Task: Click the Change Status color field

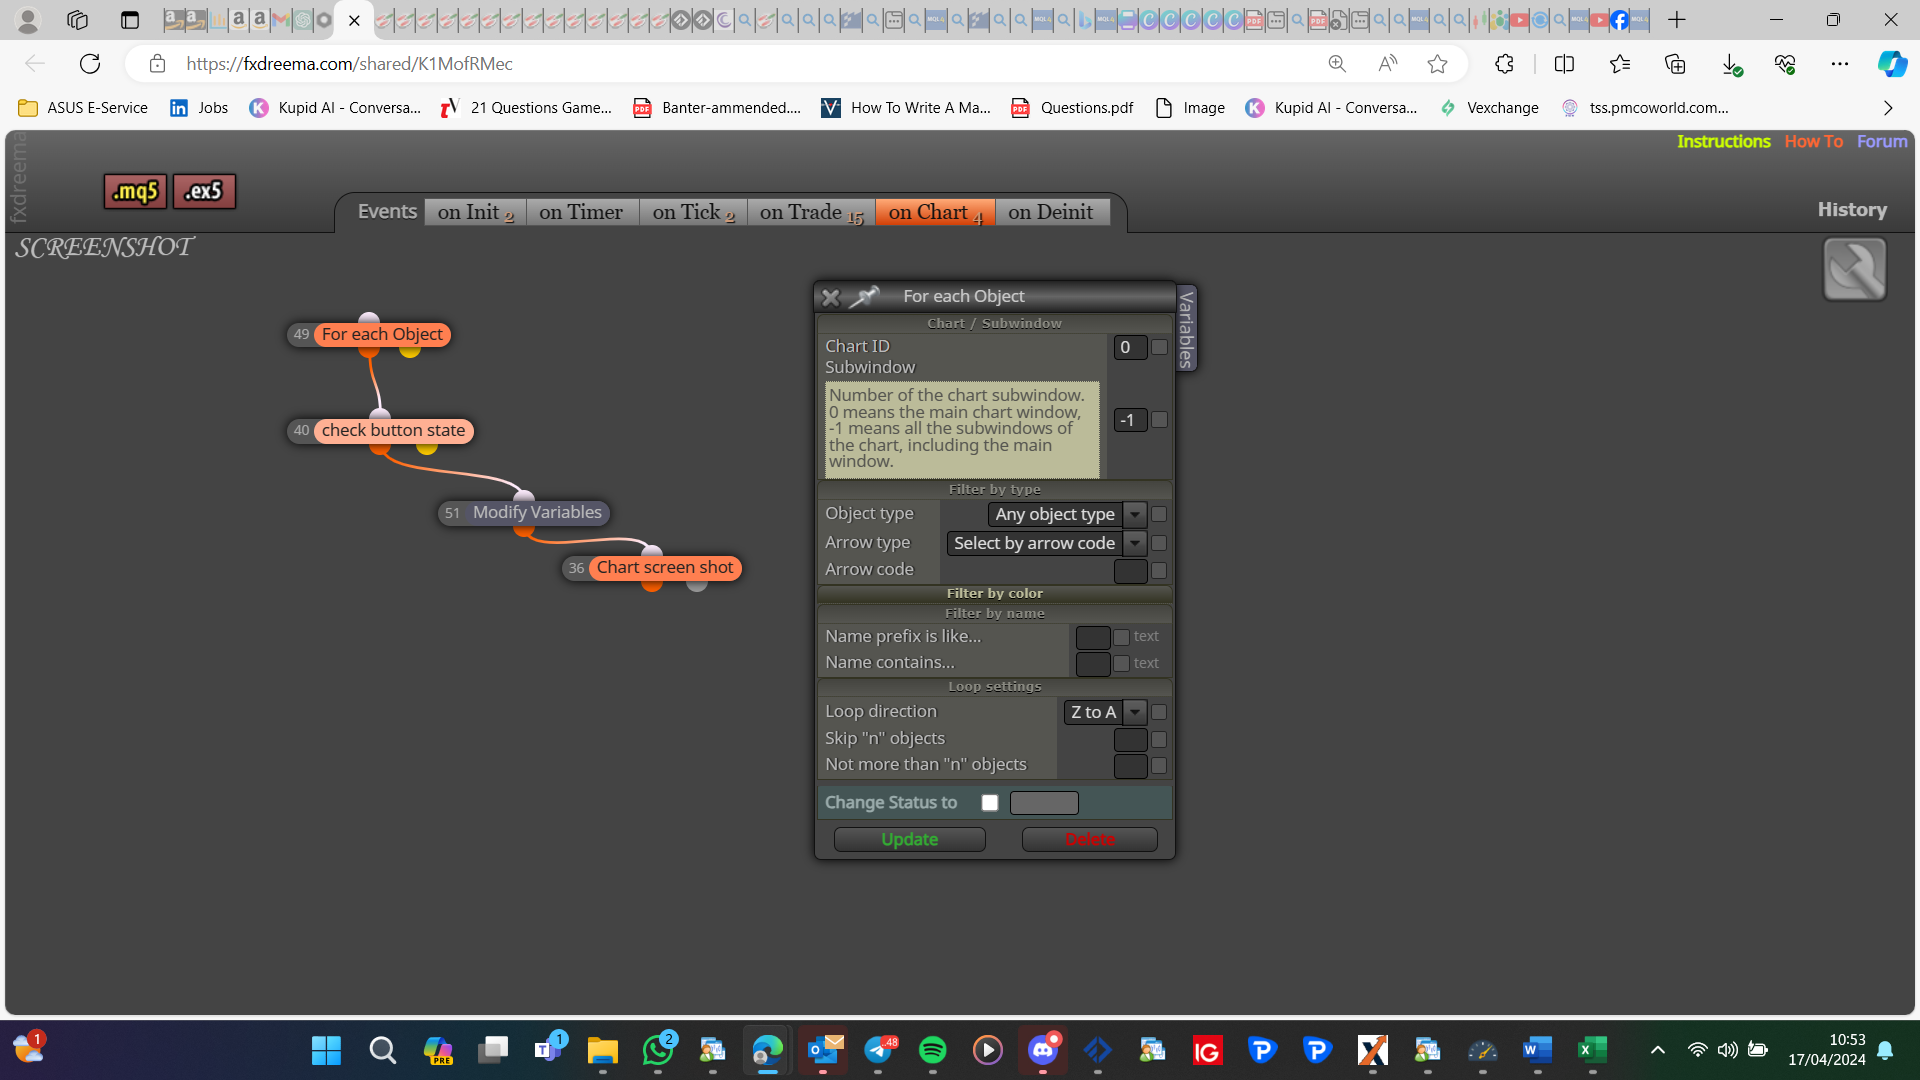Action: pos(1044,803)
